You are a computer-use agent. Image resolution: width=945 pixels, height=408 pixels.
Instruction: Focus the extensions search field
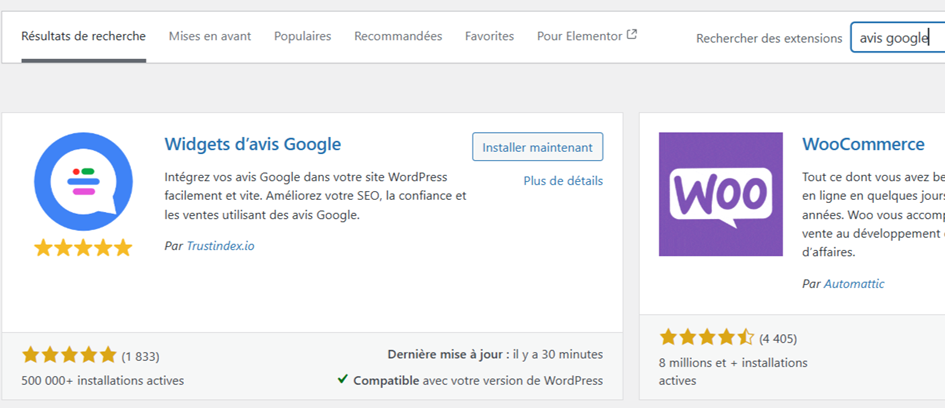897,38
